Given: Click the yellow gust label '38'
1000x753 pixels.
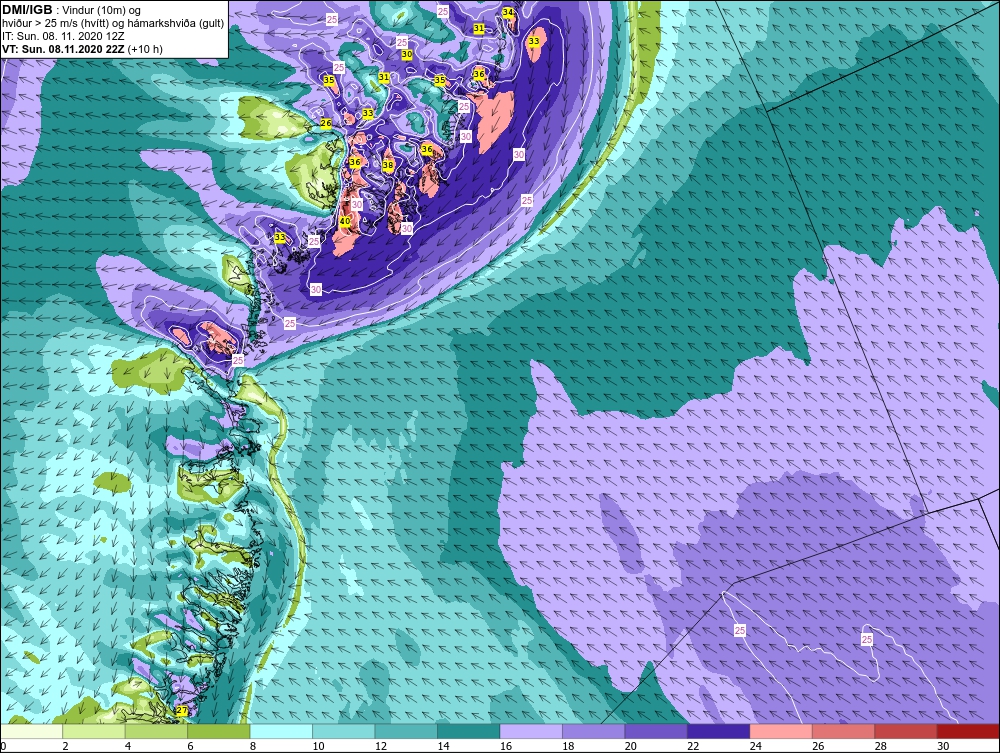Looking at the screenshot, I should 388,165.
